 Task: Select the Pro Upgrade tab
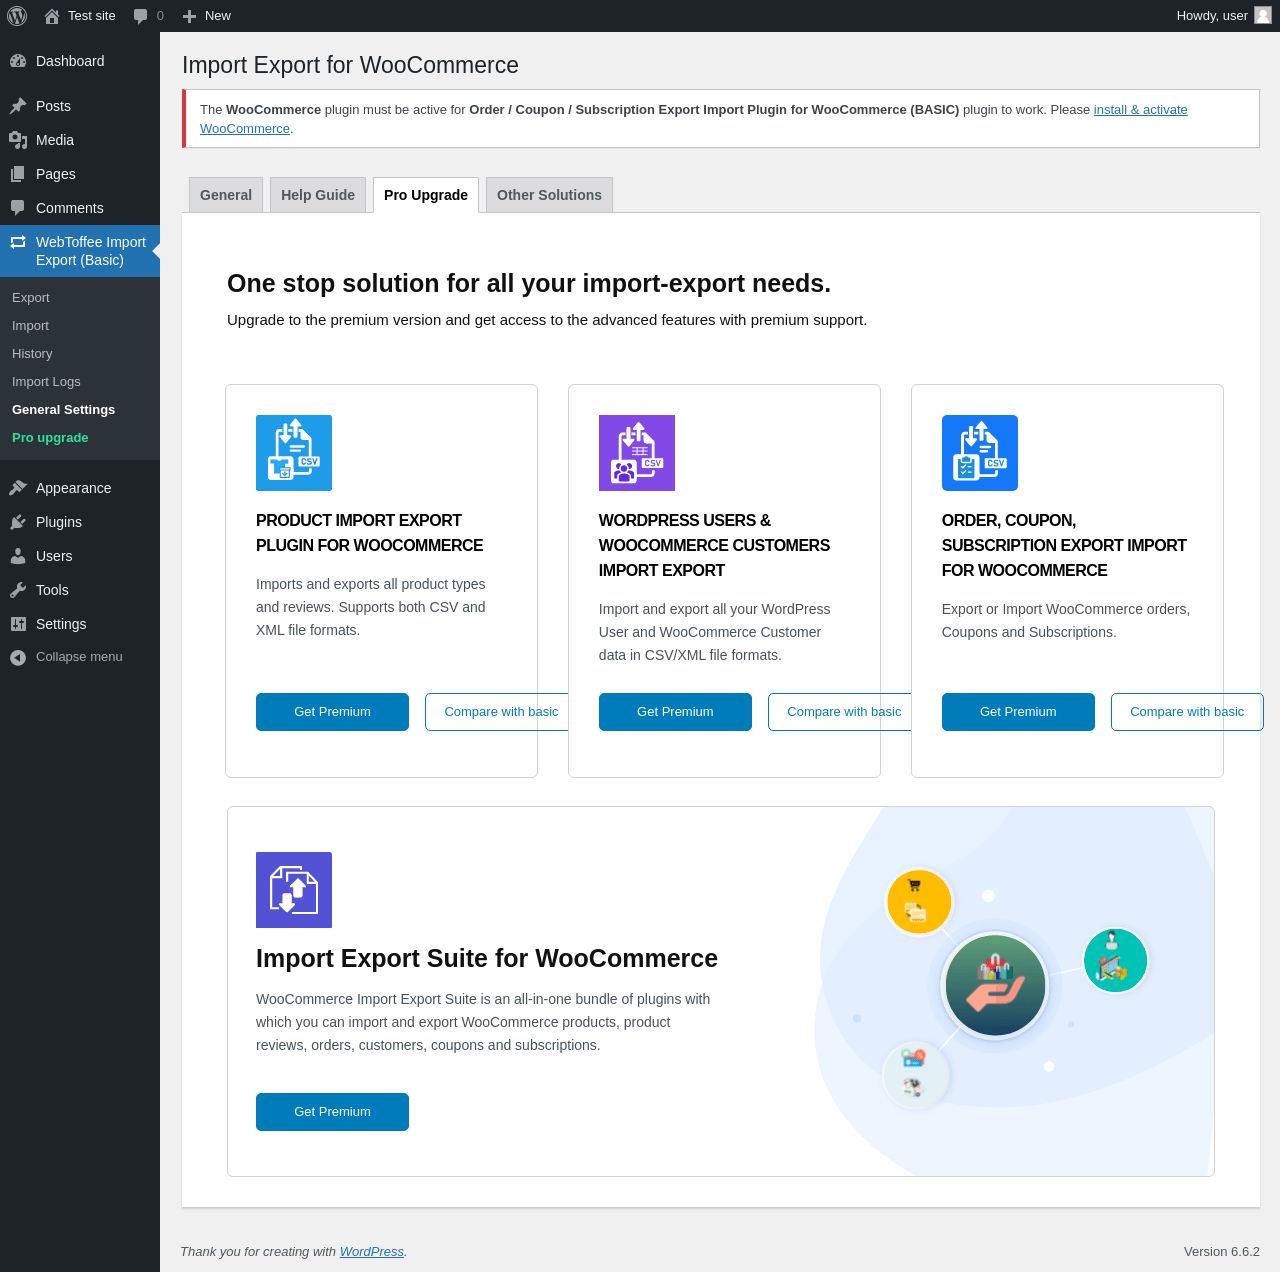pos(426,195)
